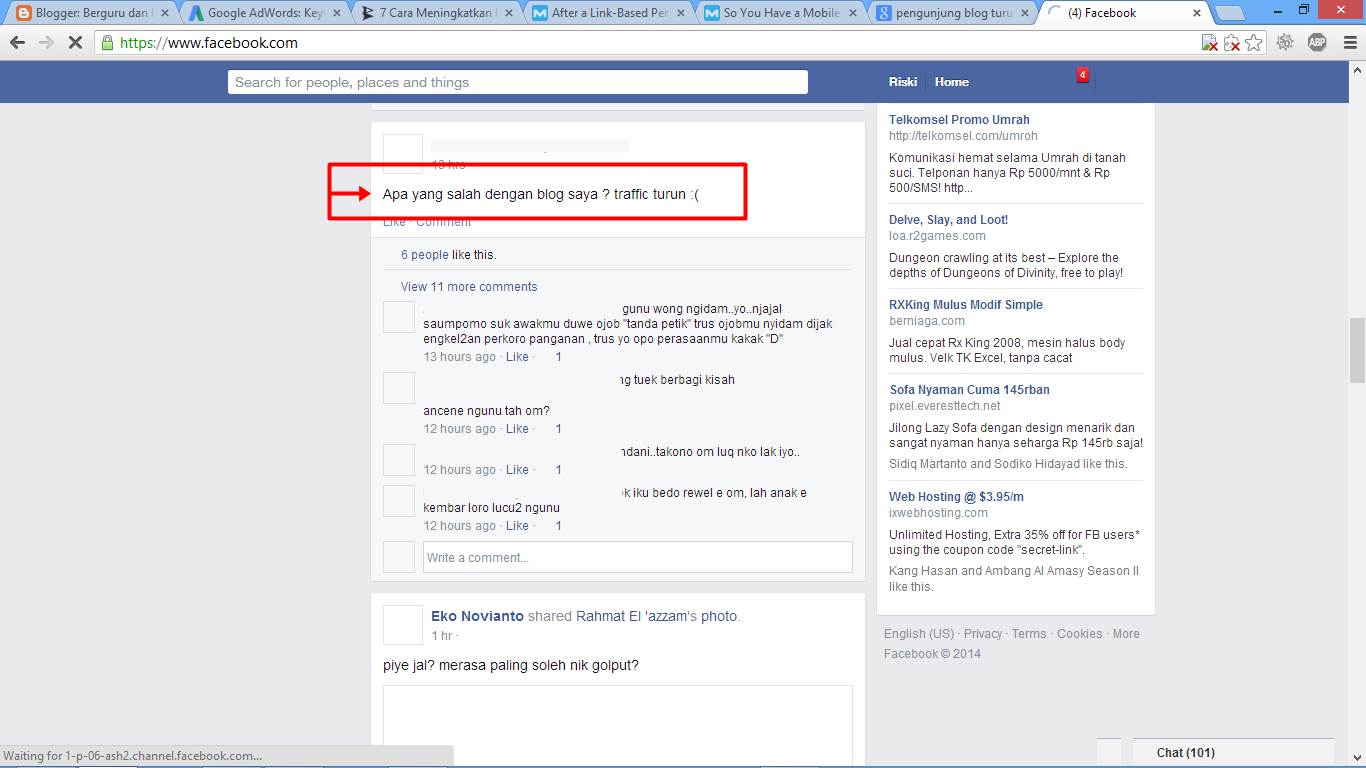Close the So You Have a Mobile tab
The height and width of the screenshot is (768, 1366).
tap(854, 13)
